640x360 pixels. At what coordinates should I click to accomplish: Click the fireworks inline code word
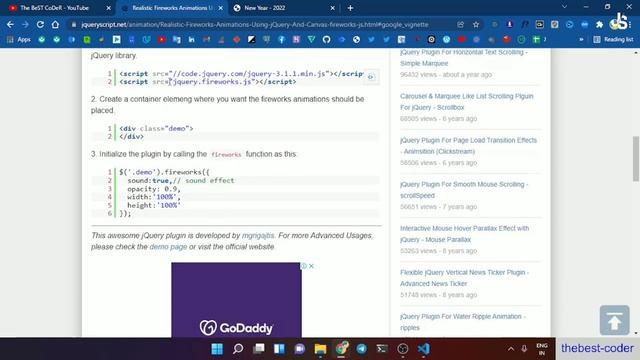(227, 155)
